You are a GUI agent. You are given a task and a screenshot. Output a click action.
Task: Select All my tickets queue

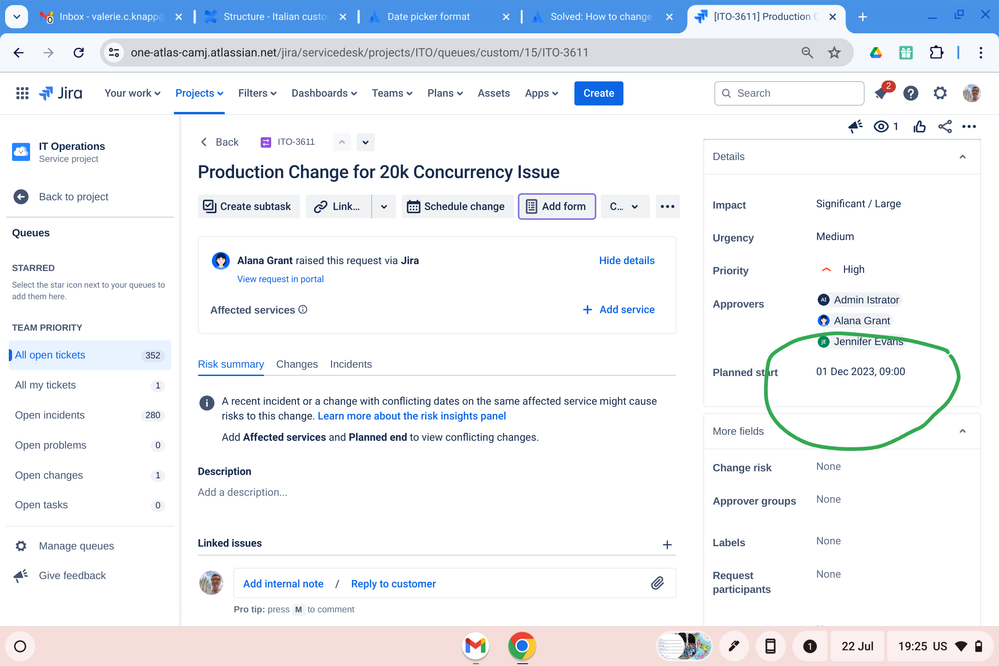click(89, 385)
